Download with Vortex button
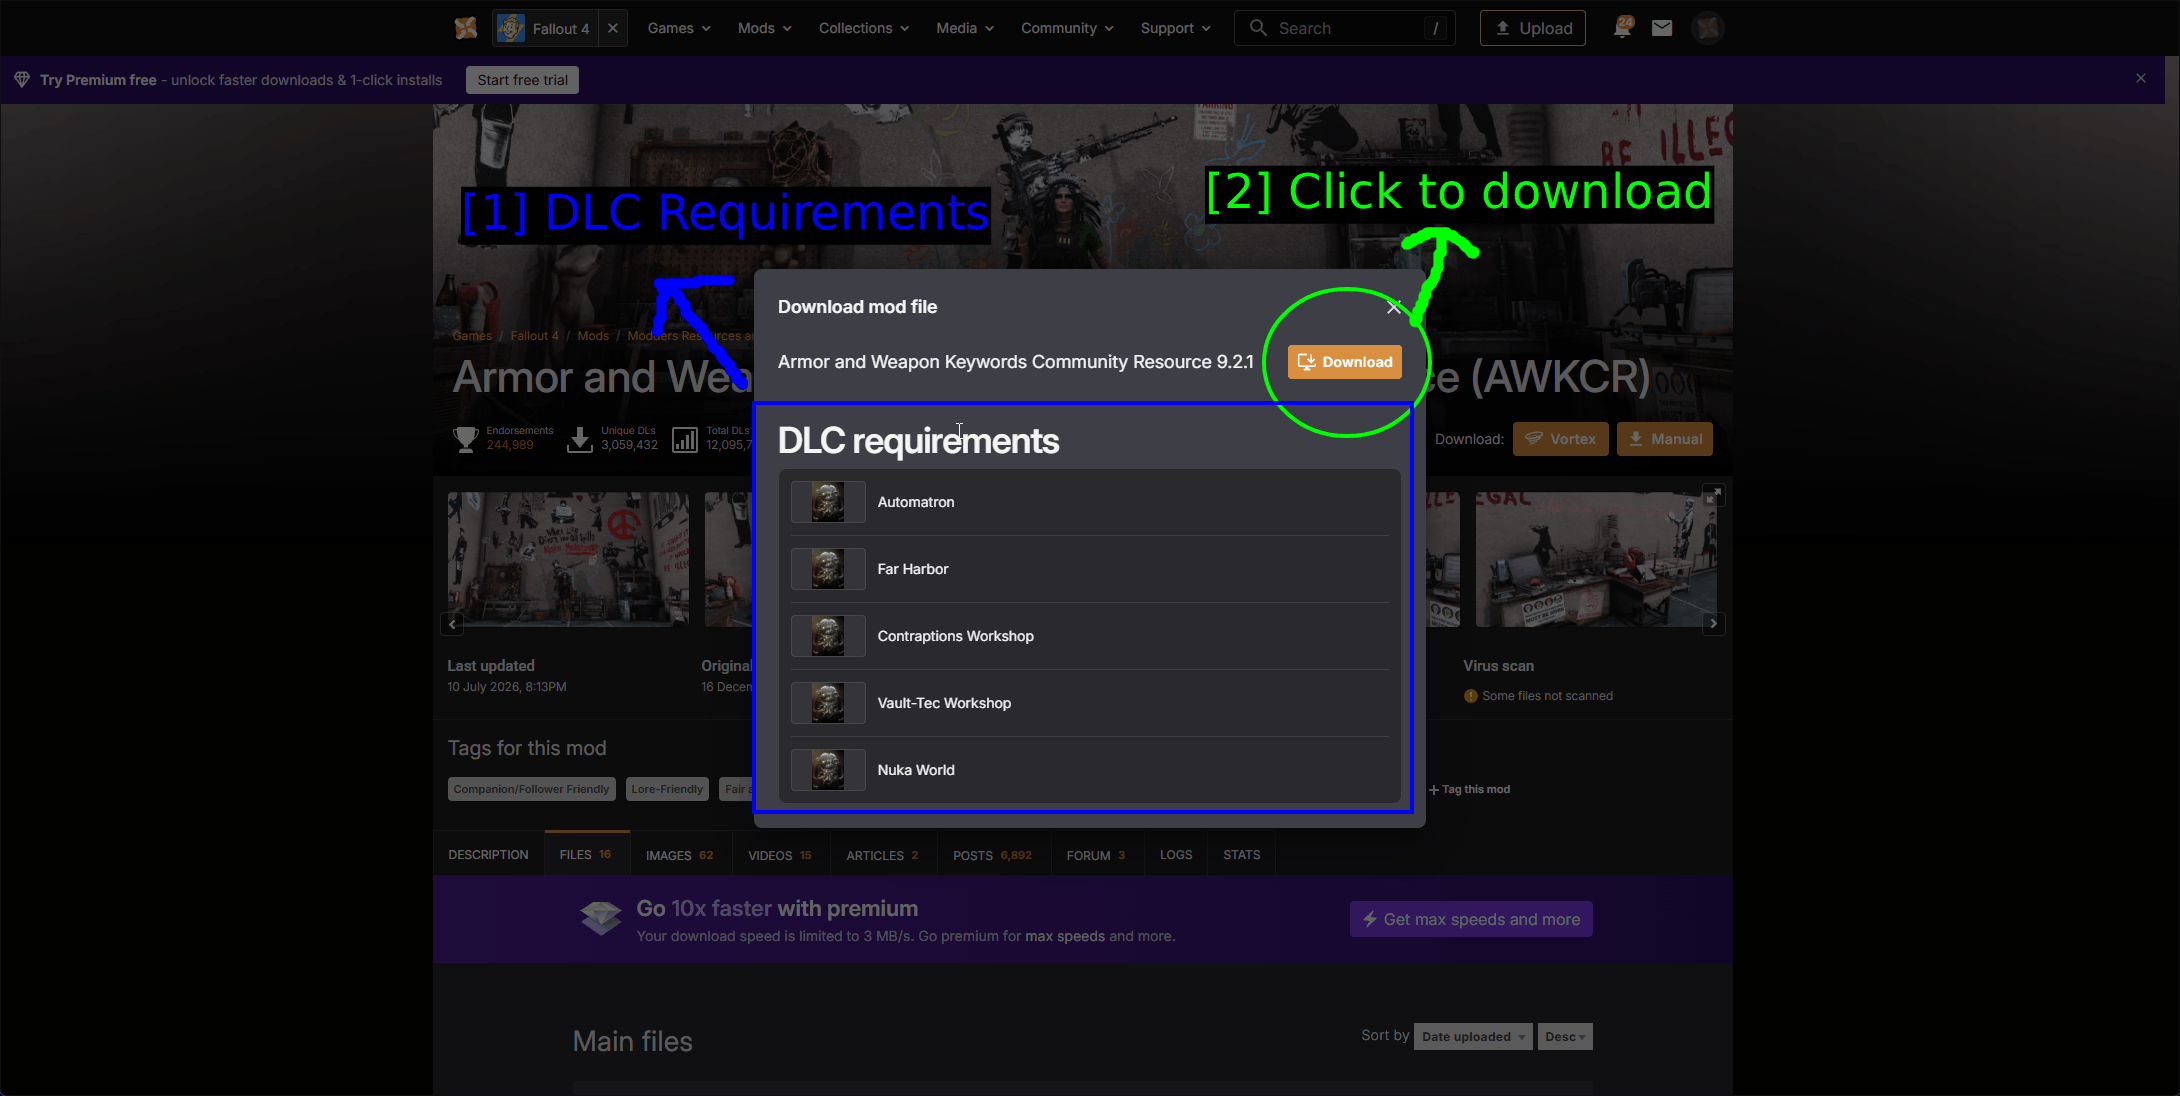 pyautogui.click(x=1560, y=439)
